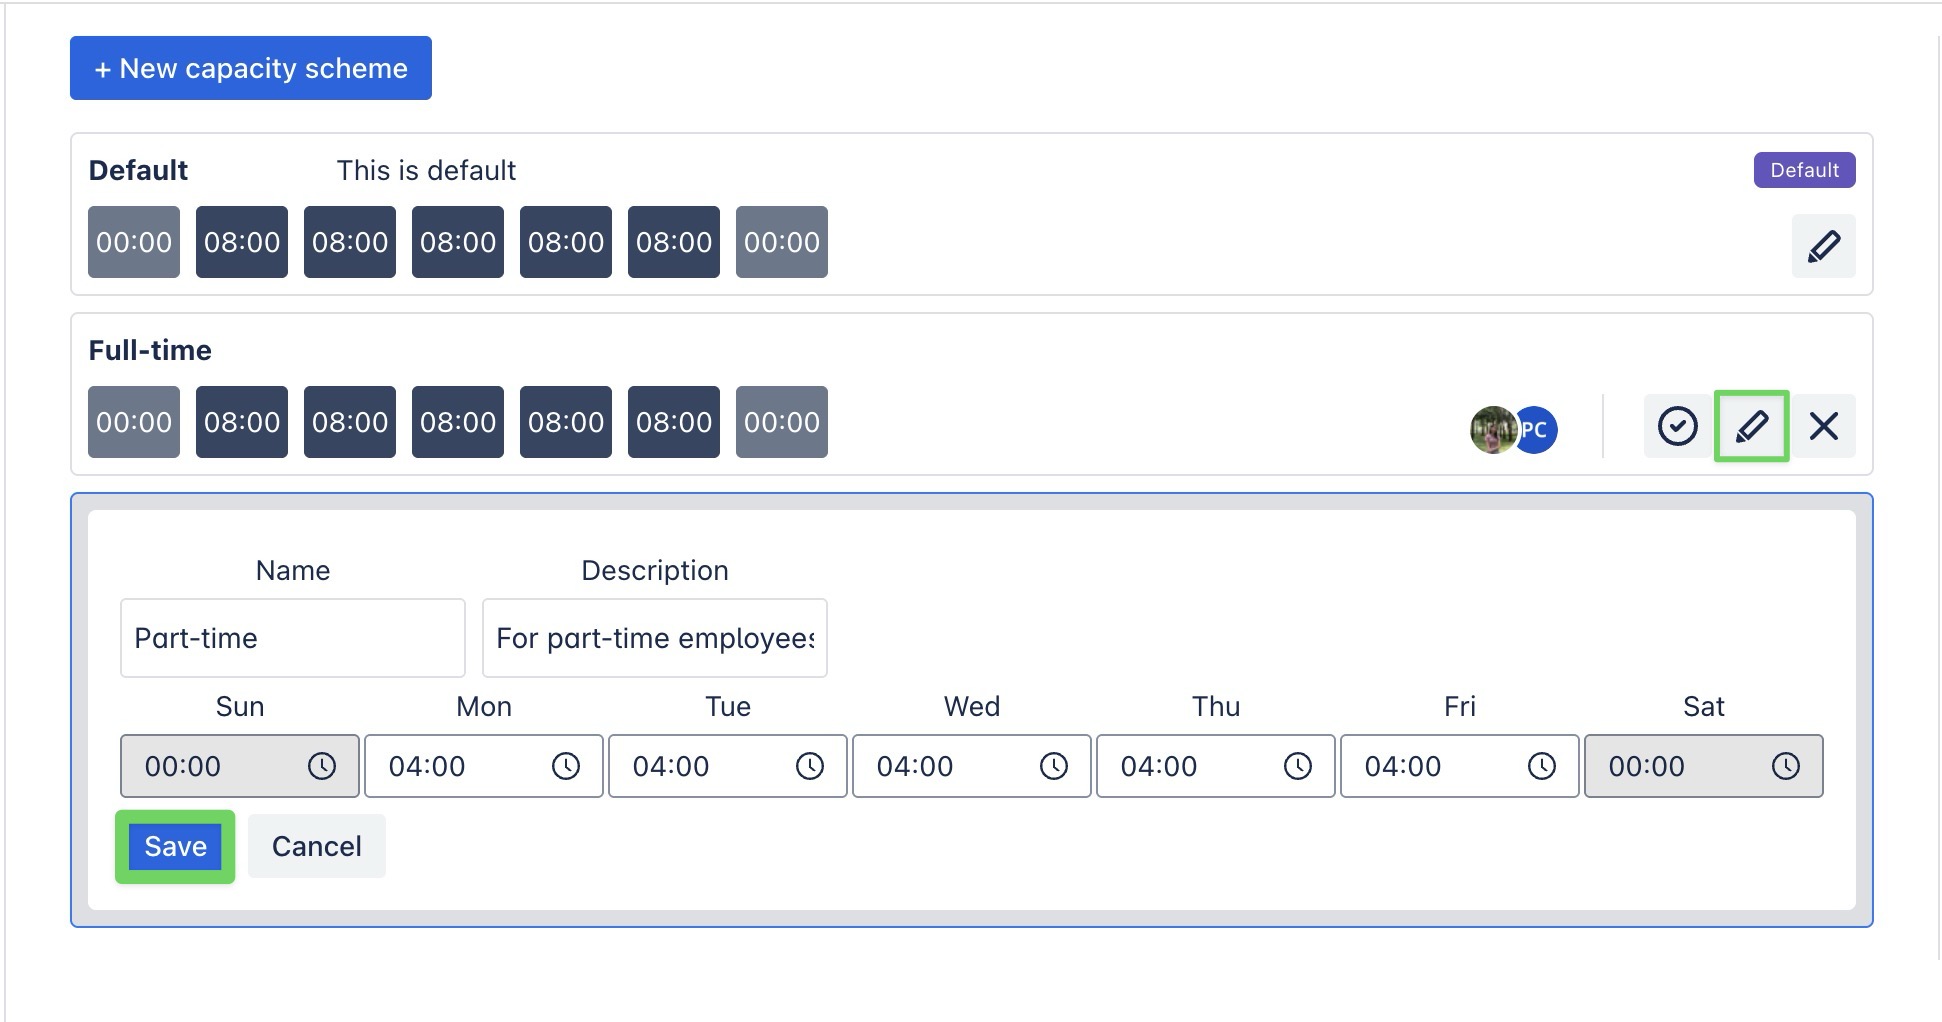The height and width of the screenshot is (1022, 1942).
Task: Open the clock picker for Monday
Action: pos(565,766)
